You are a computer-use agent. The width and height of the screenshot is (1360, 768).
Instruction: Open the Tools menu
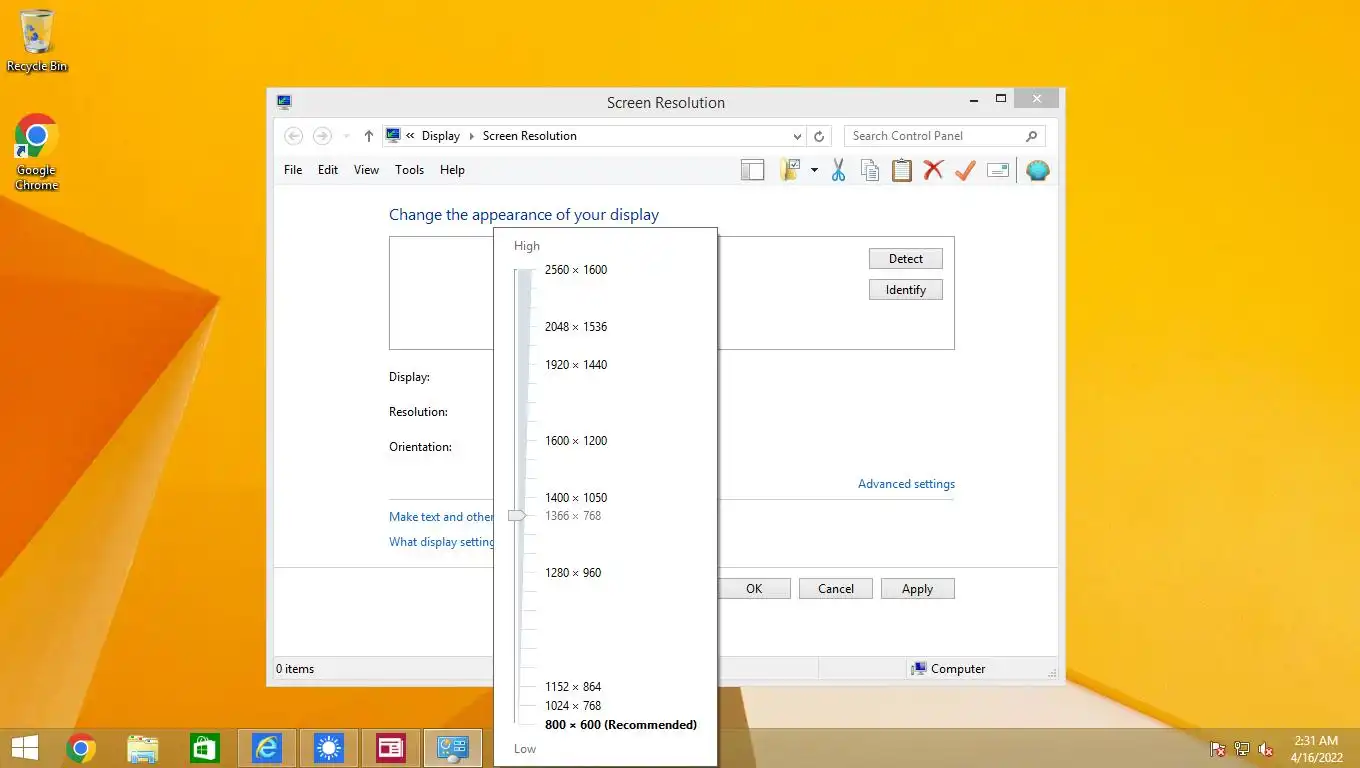click(409, 170)
